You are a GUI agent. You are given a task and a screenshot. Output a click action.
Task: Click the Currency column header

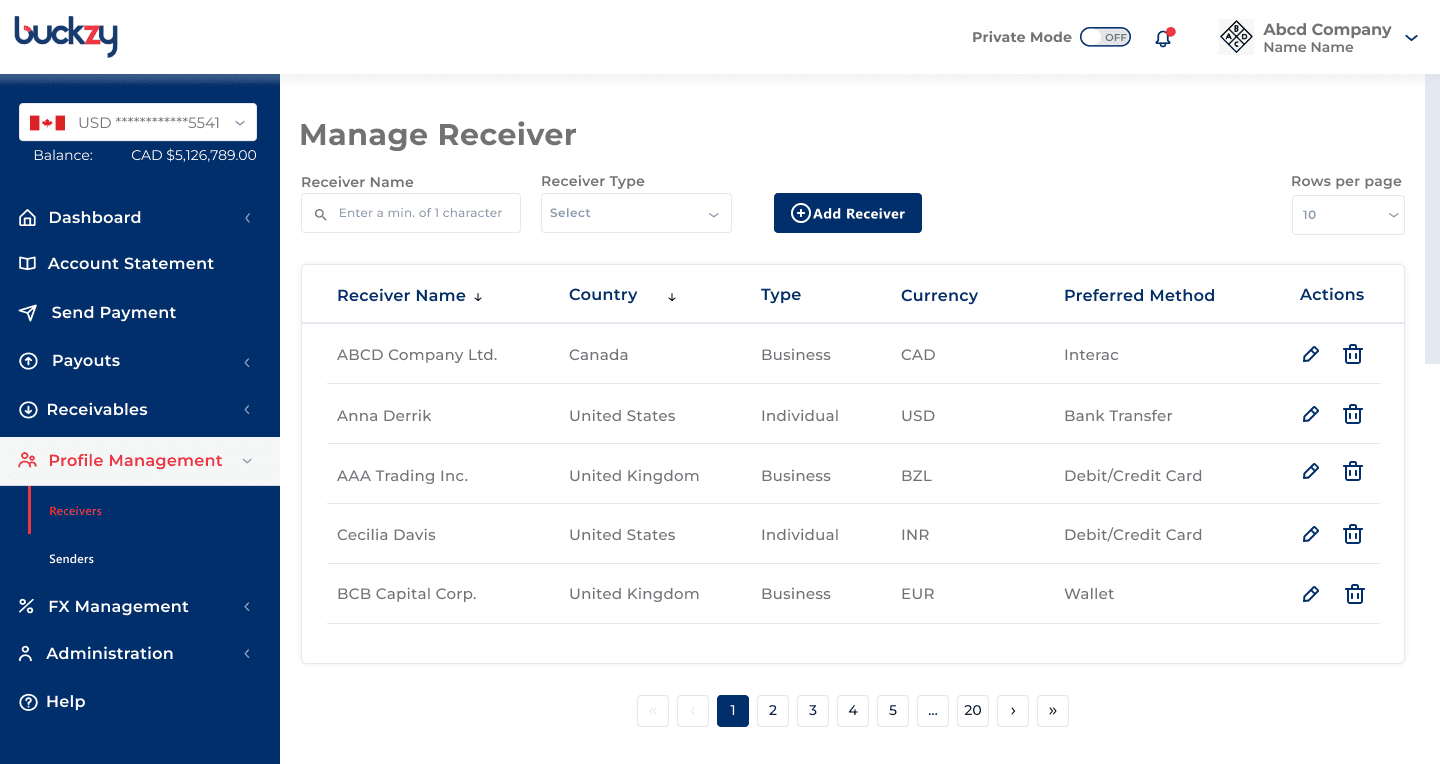click(x=939, y=296)
